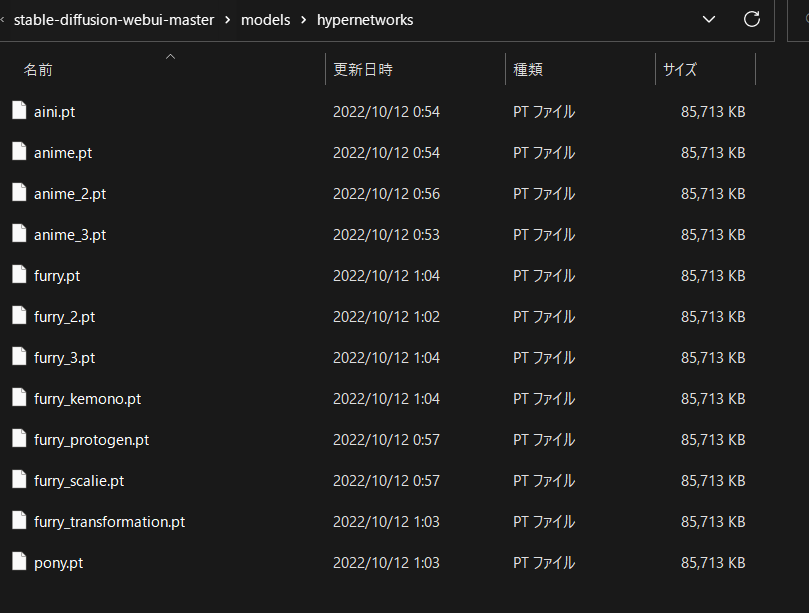Select the furry_transformation.pt file name
809x613 pixels.
click(x=109, y=521)
